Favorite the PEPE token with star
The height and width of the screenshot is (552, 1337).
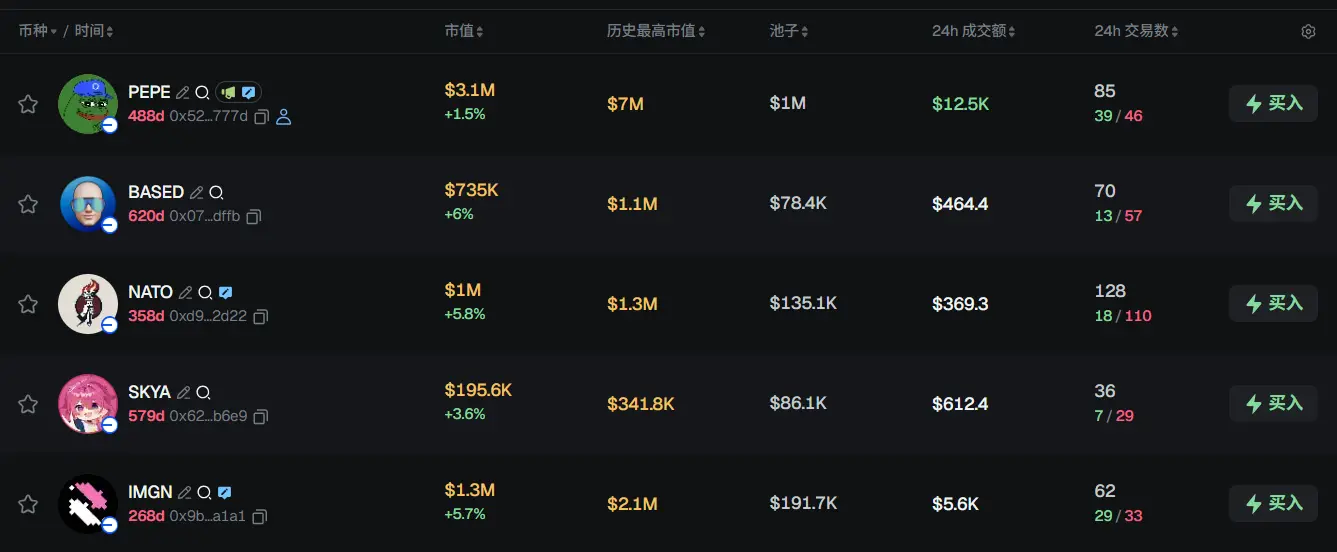[x=28, y=104]
